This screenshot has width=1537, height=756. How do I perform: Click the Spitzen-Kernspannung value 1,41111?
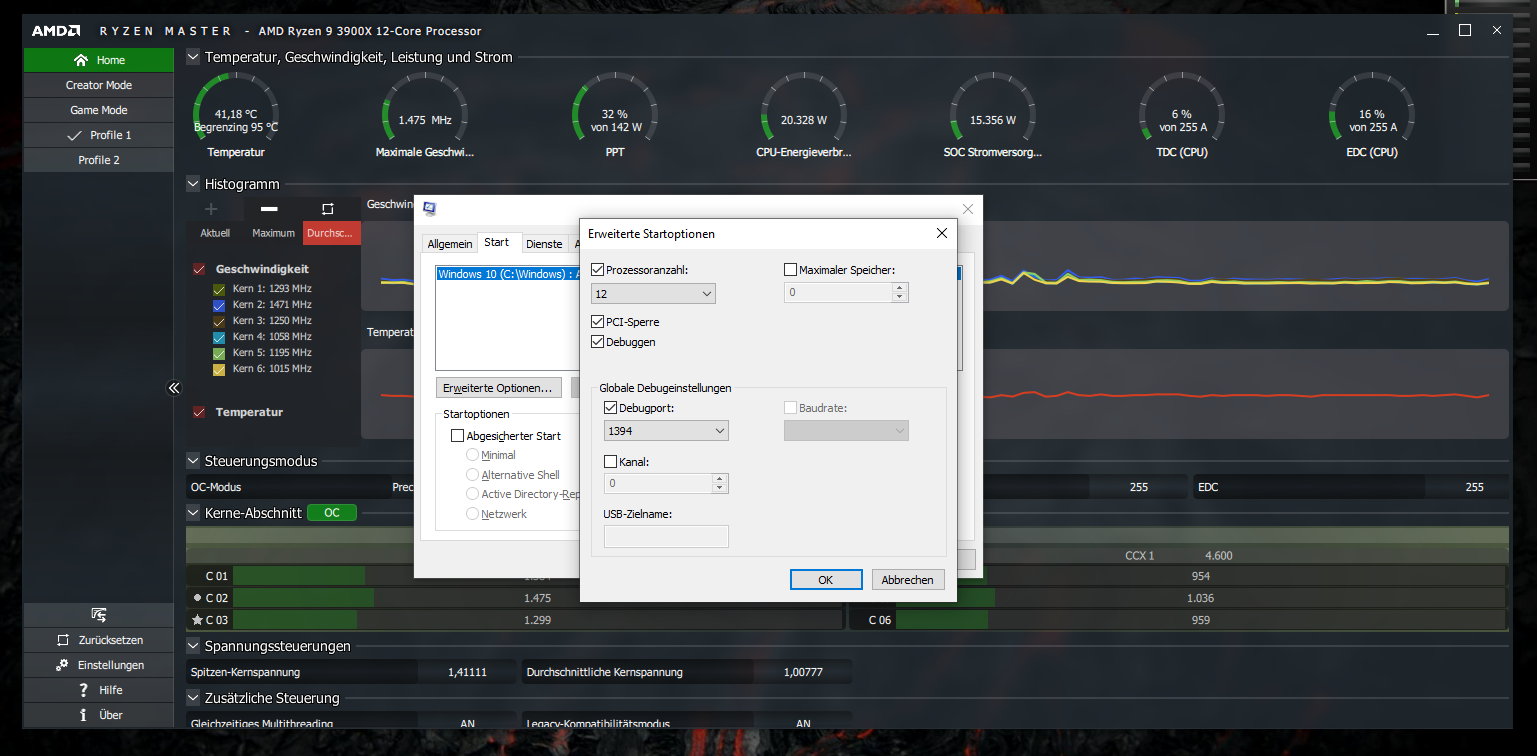(x=467, y=672)
